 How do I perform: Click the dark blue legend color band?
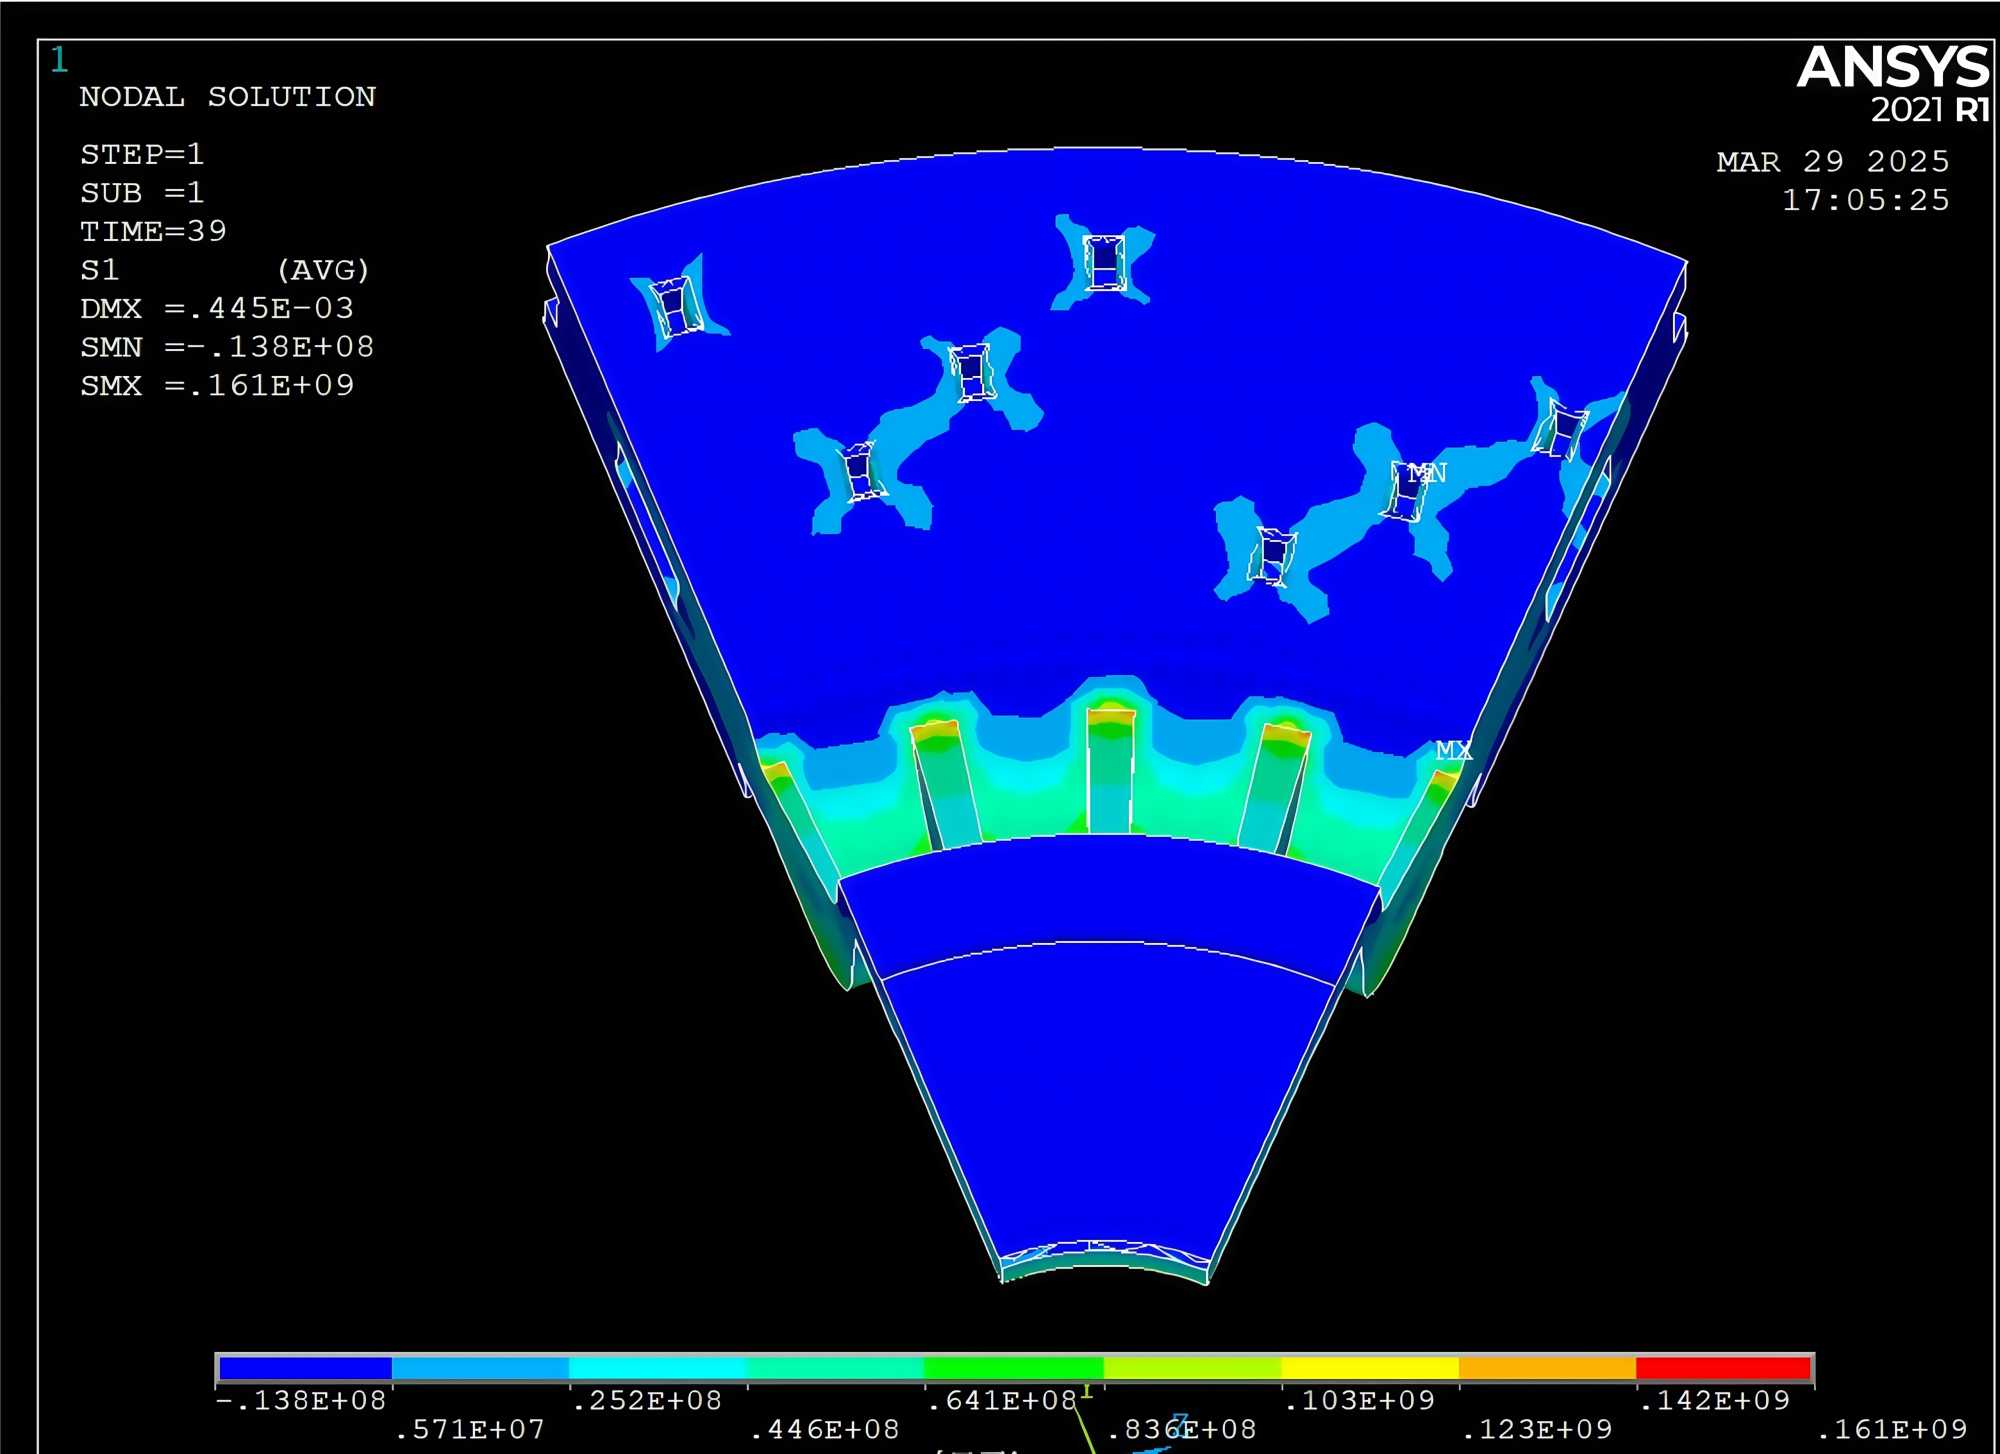[x=304, y=1367]
